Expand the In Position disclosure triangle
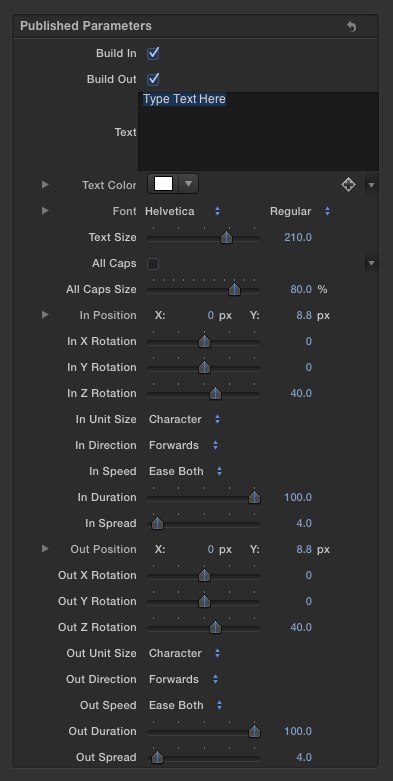Viewport: 393px width, 781px height. [x=45, y=315]
